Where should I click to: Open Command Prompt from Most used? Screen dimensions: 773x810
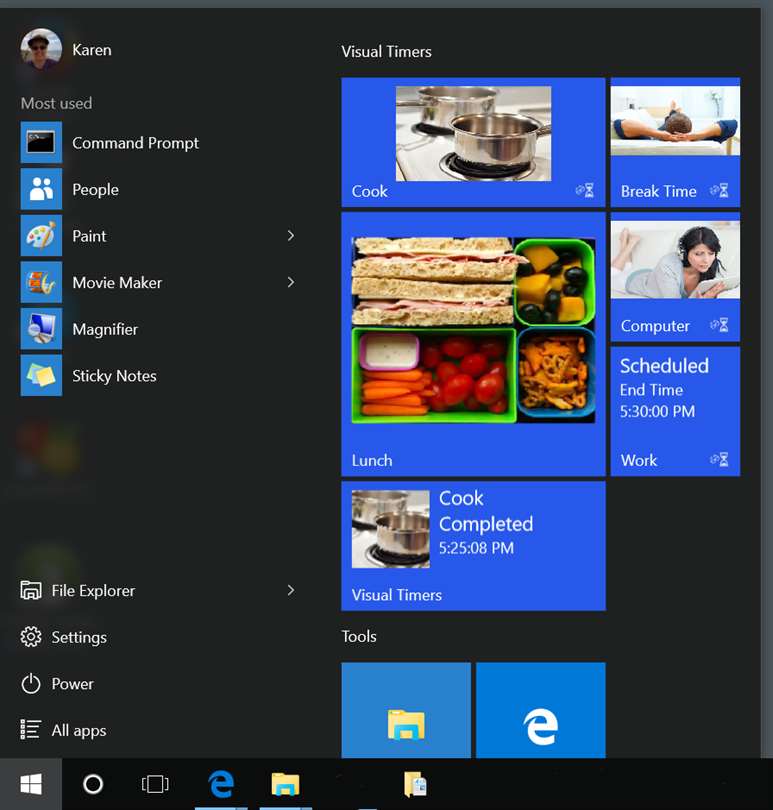tap(160, 143)
